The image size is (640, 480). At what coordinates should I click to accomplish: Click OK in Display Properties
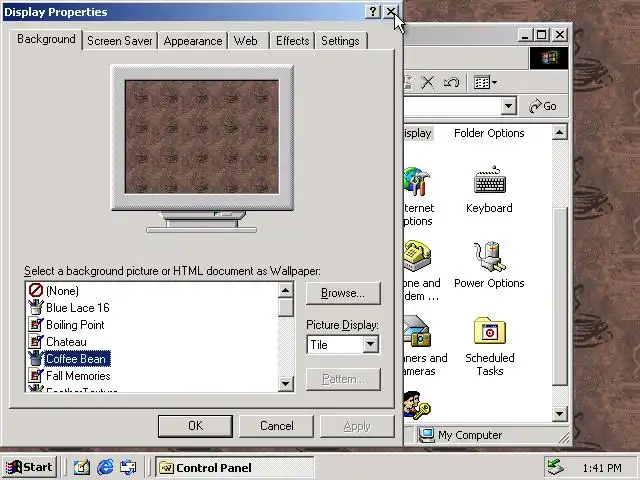[x=196, y=426]
